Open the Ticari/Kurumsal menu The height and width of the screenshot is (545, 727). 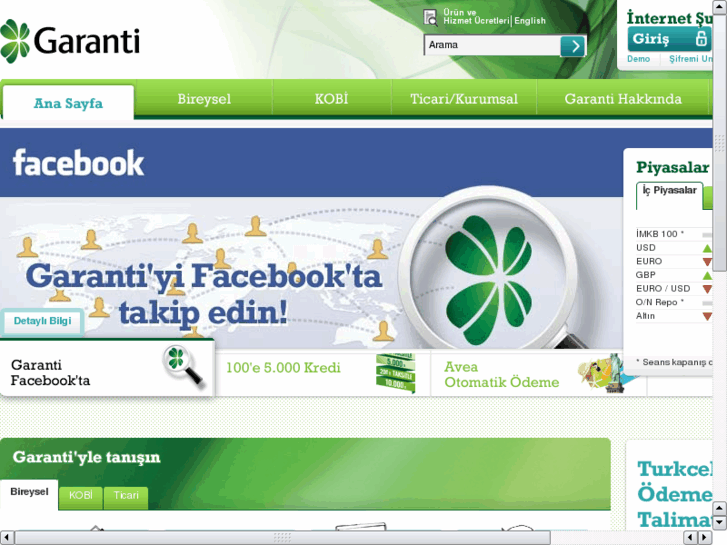[x=464, y=99]
